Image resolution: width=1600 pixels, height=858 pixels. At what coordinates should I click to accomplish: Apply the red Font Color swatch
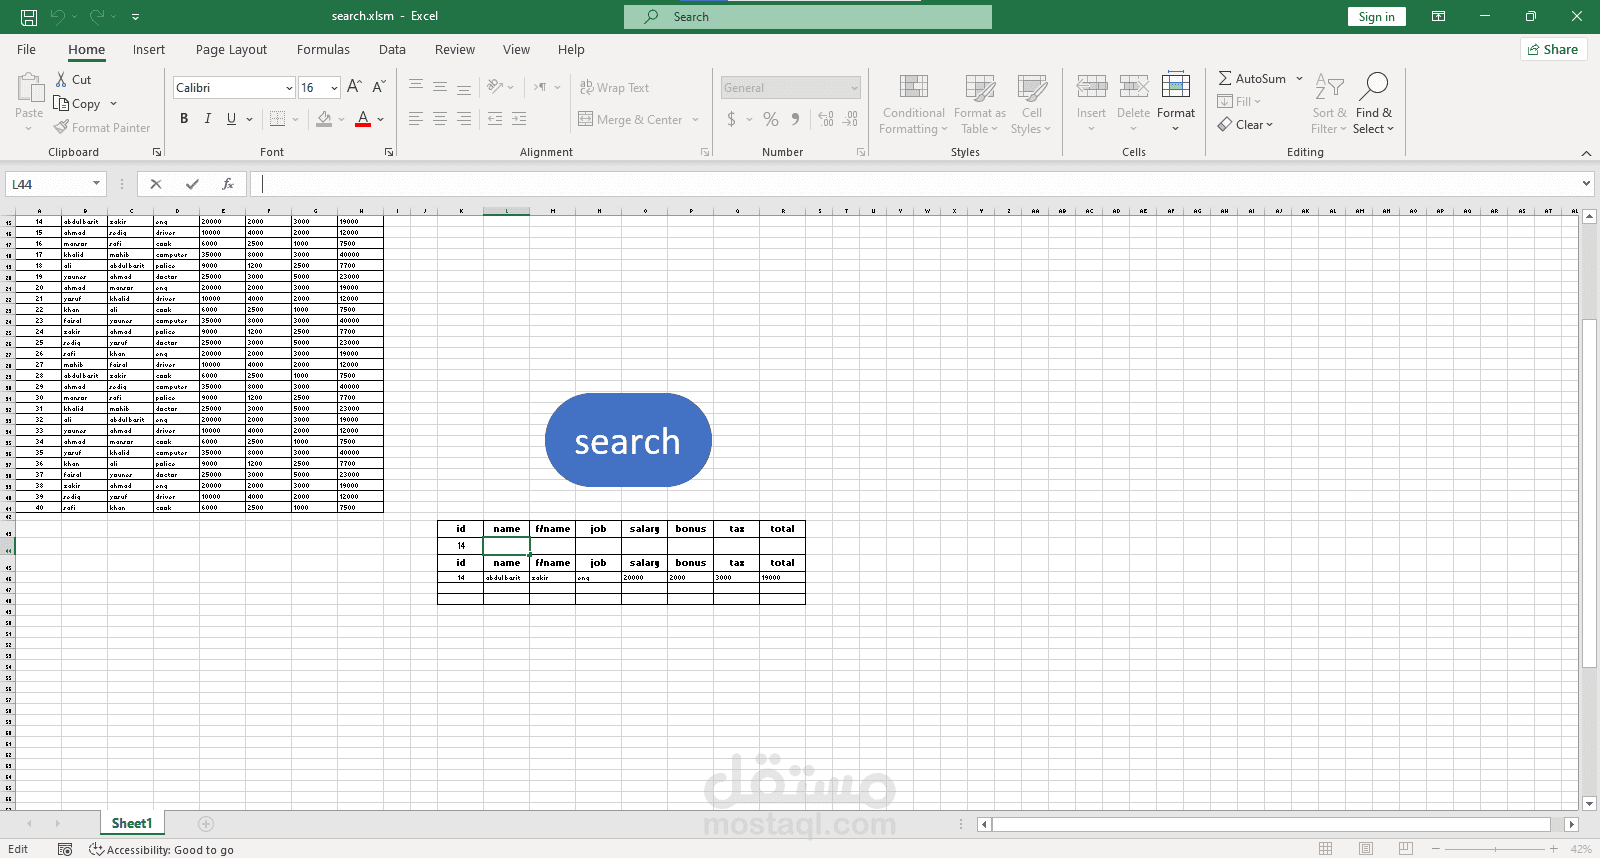363,119
